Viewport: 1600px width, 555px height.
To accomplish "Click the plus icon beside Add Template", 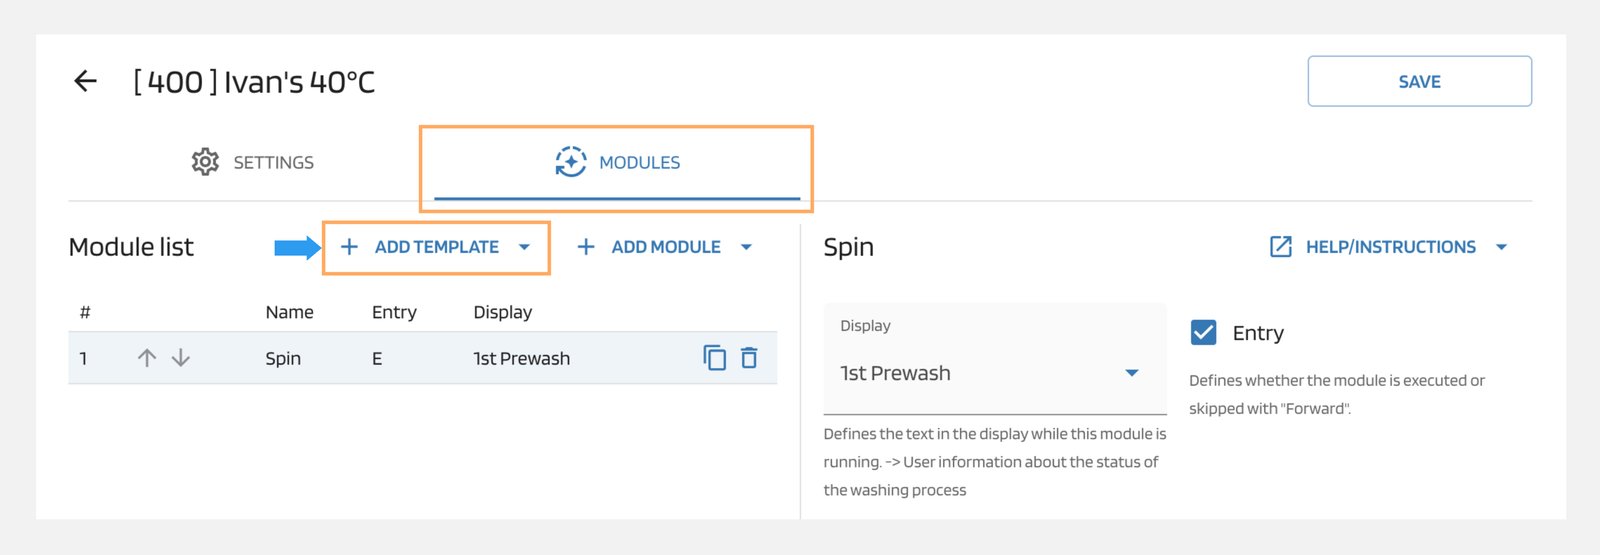I will click(x=349, y=247).
